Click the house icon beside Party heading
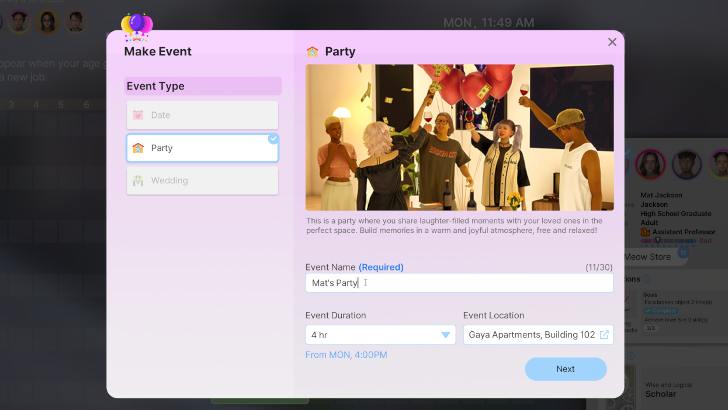 pyautogui.click(x=312, y=52)
